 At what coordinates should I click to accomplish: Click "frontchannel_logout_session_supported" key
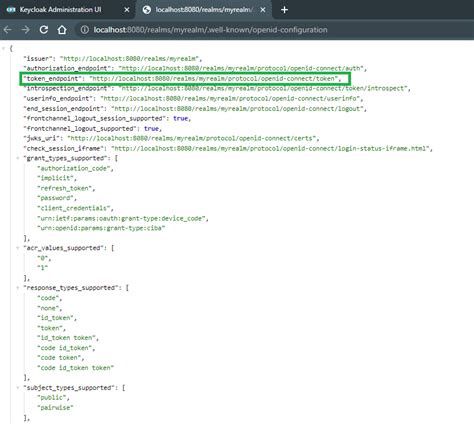point(94,118)
